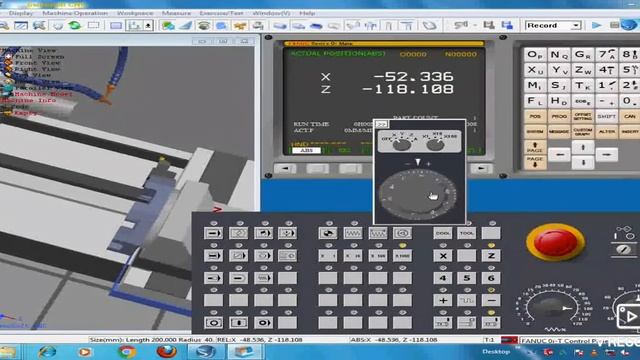The image size is (640, 360).
Task: Click the PAGE down key
Action: click(535, 162)
